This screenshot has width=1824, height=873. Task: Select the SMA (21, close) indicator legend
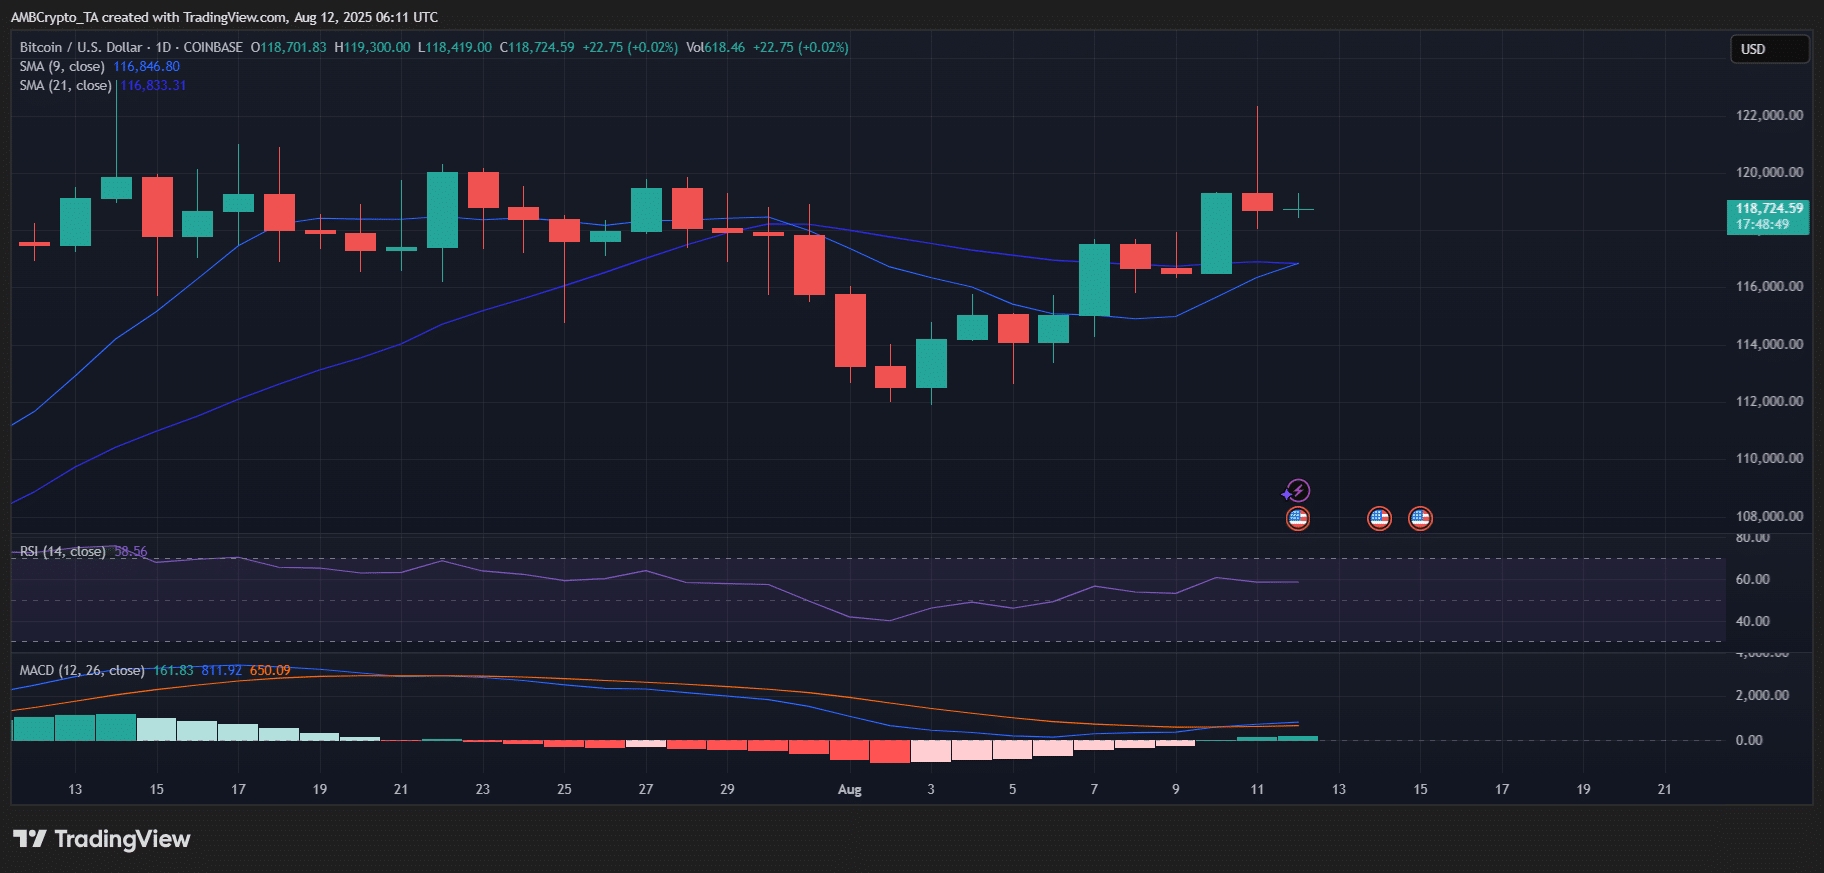click(x=65, y=86)
